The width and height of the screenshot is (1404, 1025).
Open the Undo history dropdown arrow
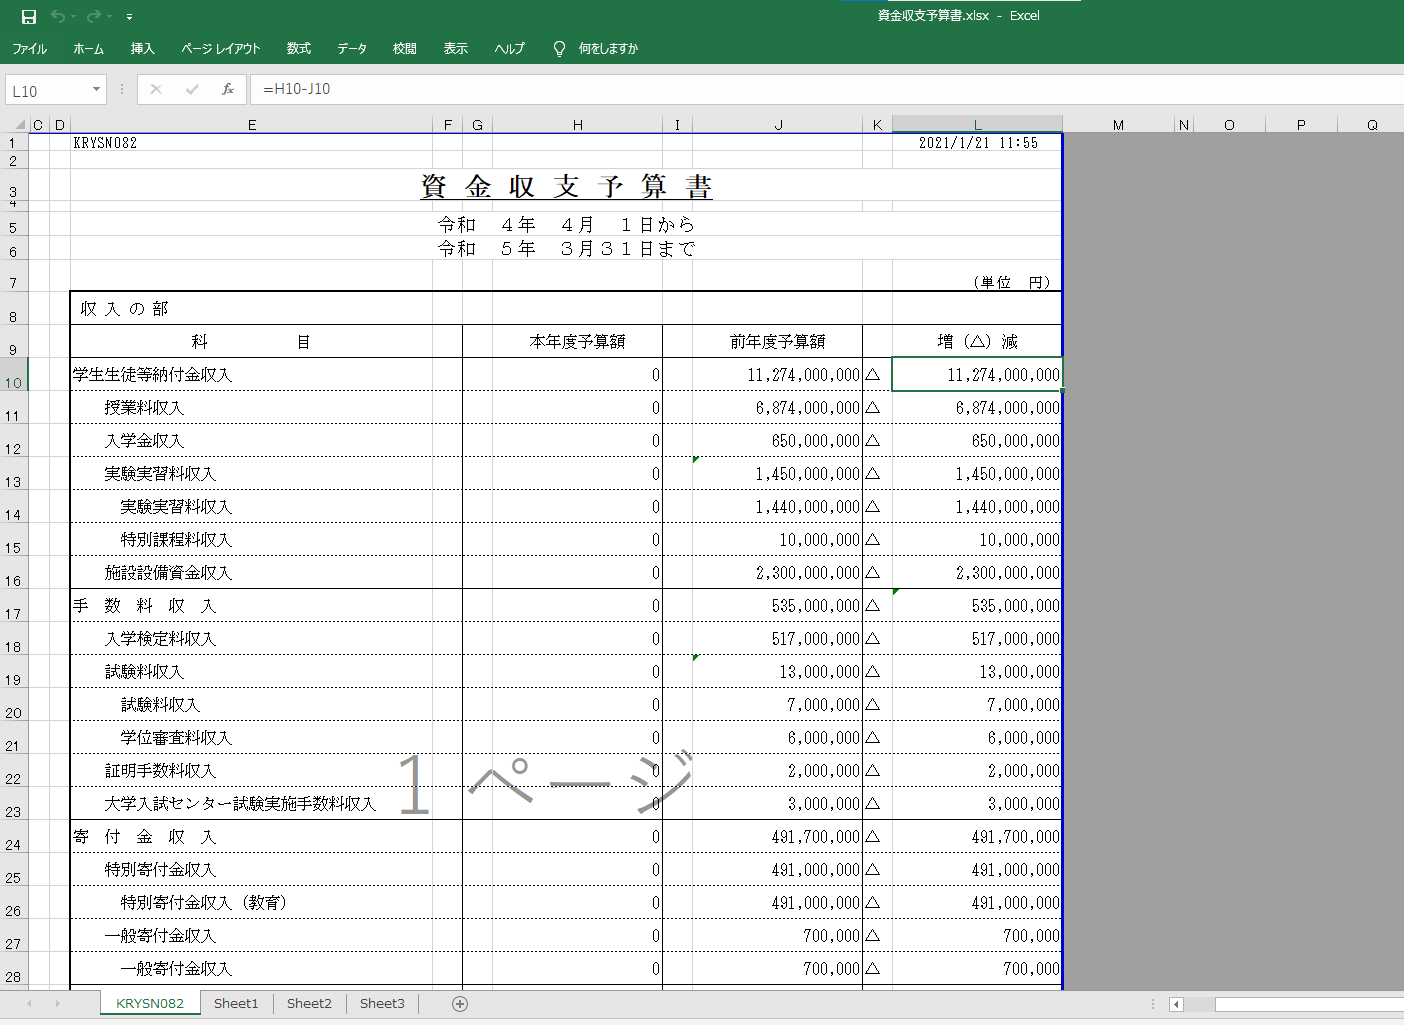(x=73, y=17)
